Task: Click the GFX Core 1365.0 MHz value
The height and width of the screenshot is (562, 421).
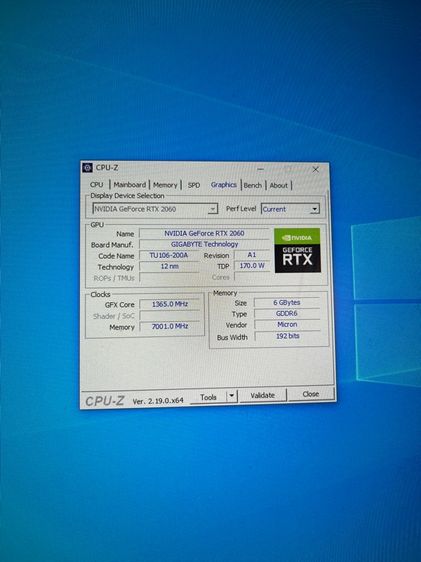Action: tap(170, 304)
